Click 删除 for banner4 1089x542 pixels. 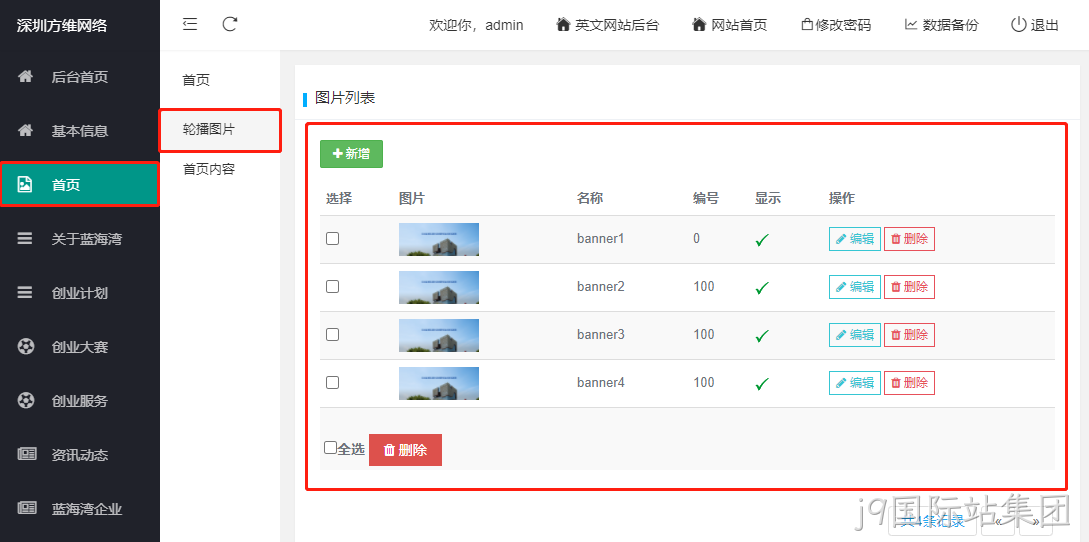(909, 383)
